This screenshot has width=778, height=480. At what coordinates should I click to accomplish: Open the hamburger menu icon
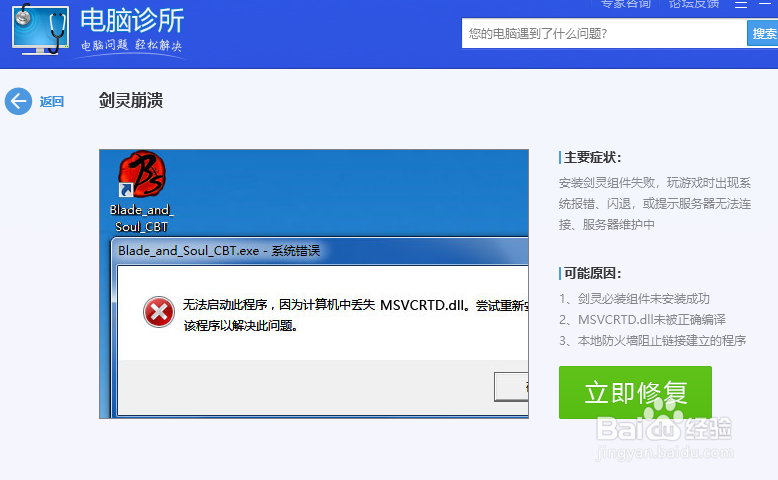pyautogui.click(x=741, y=4)
